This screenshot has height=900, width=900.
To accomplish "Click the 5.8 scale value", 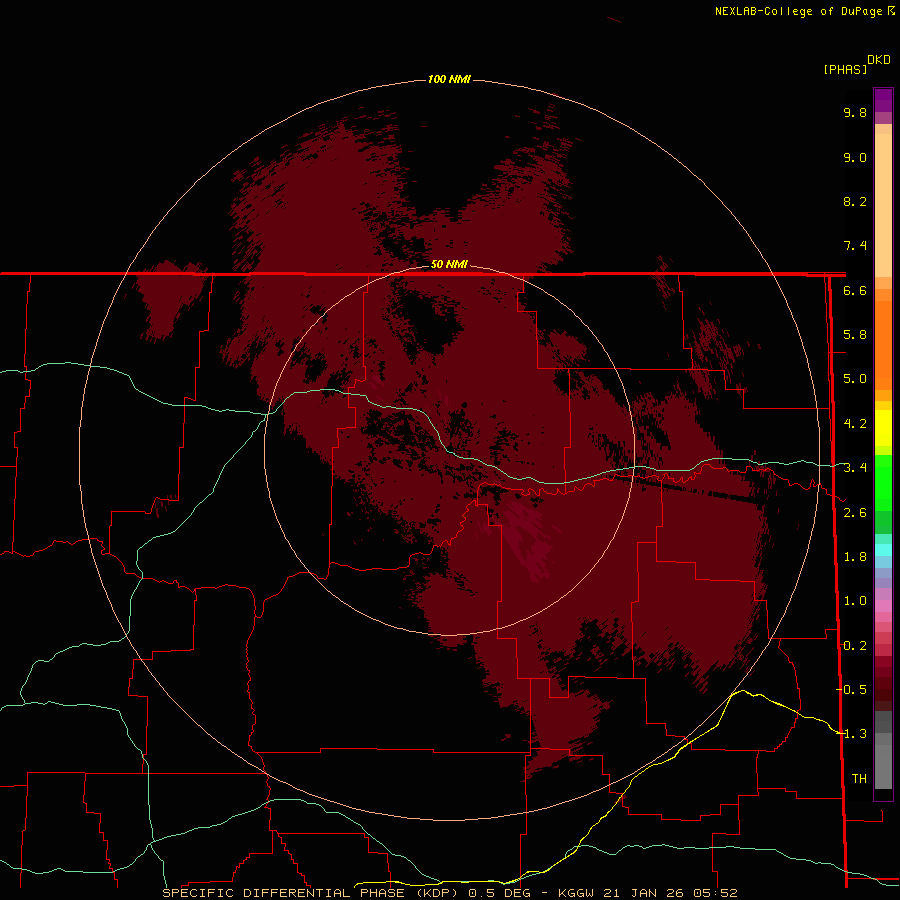I will pos(855,335).
